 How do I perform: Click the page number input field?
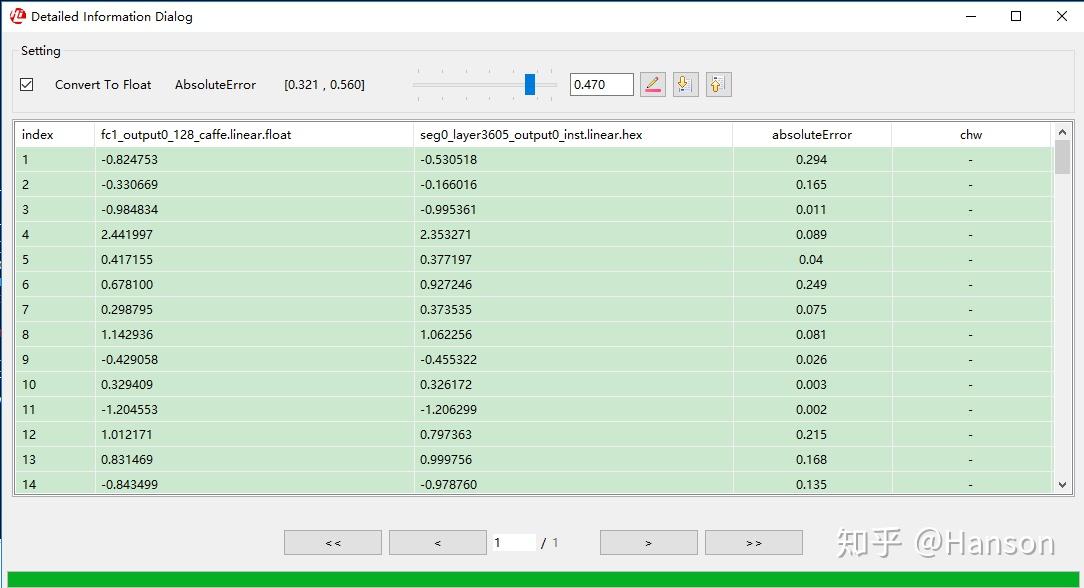coord(515,541)
